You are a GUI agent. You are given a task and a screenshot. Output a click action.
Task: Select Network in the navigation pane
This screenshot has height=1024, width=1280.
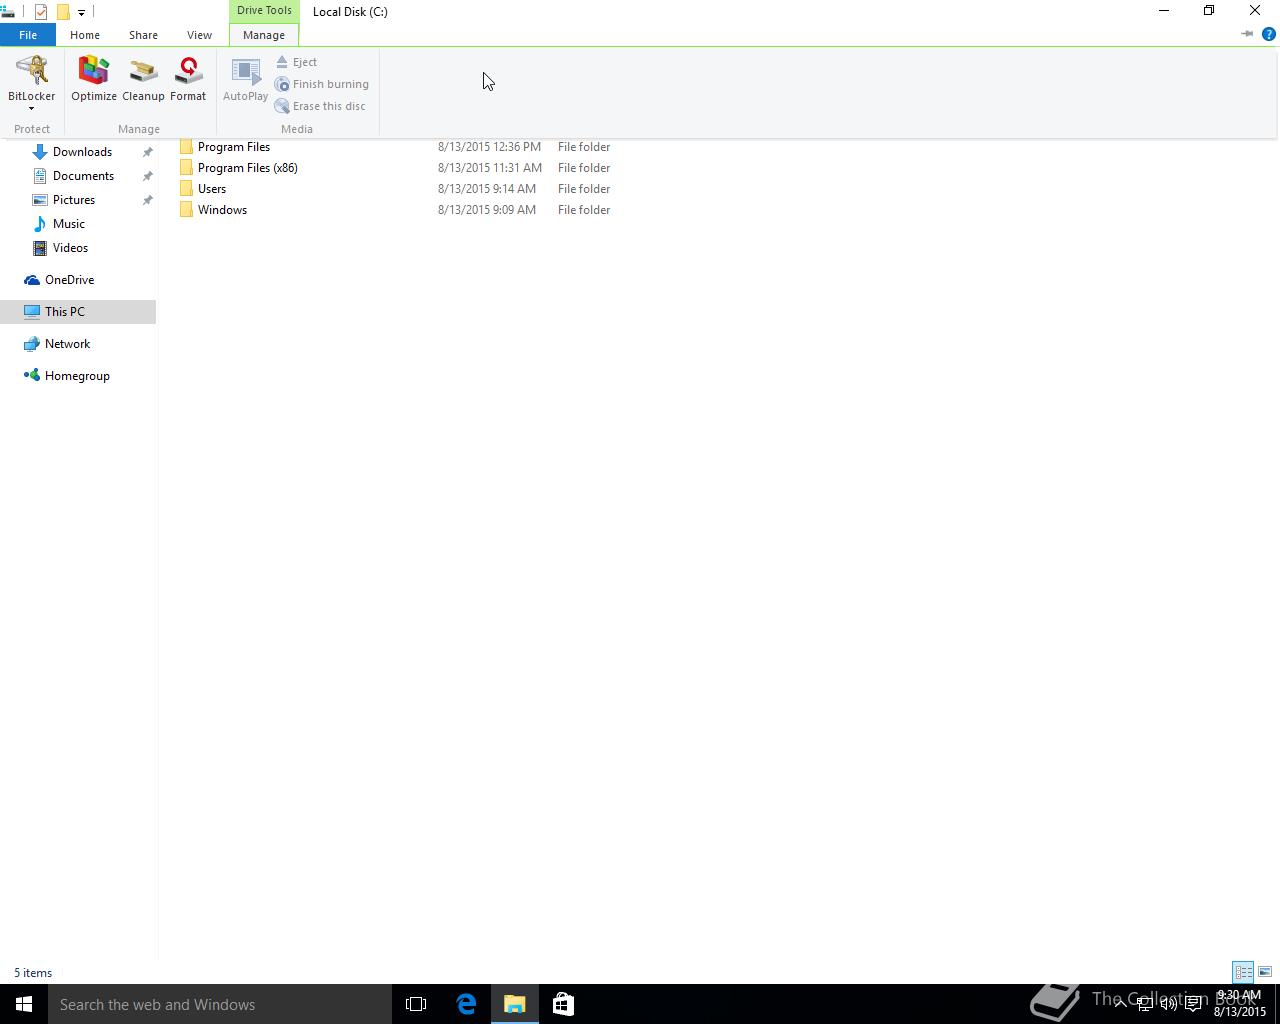tap(67, 344)
